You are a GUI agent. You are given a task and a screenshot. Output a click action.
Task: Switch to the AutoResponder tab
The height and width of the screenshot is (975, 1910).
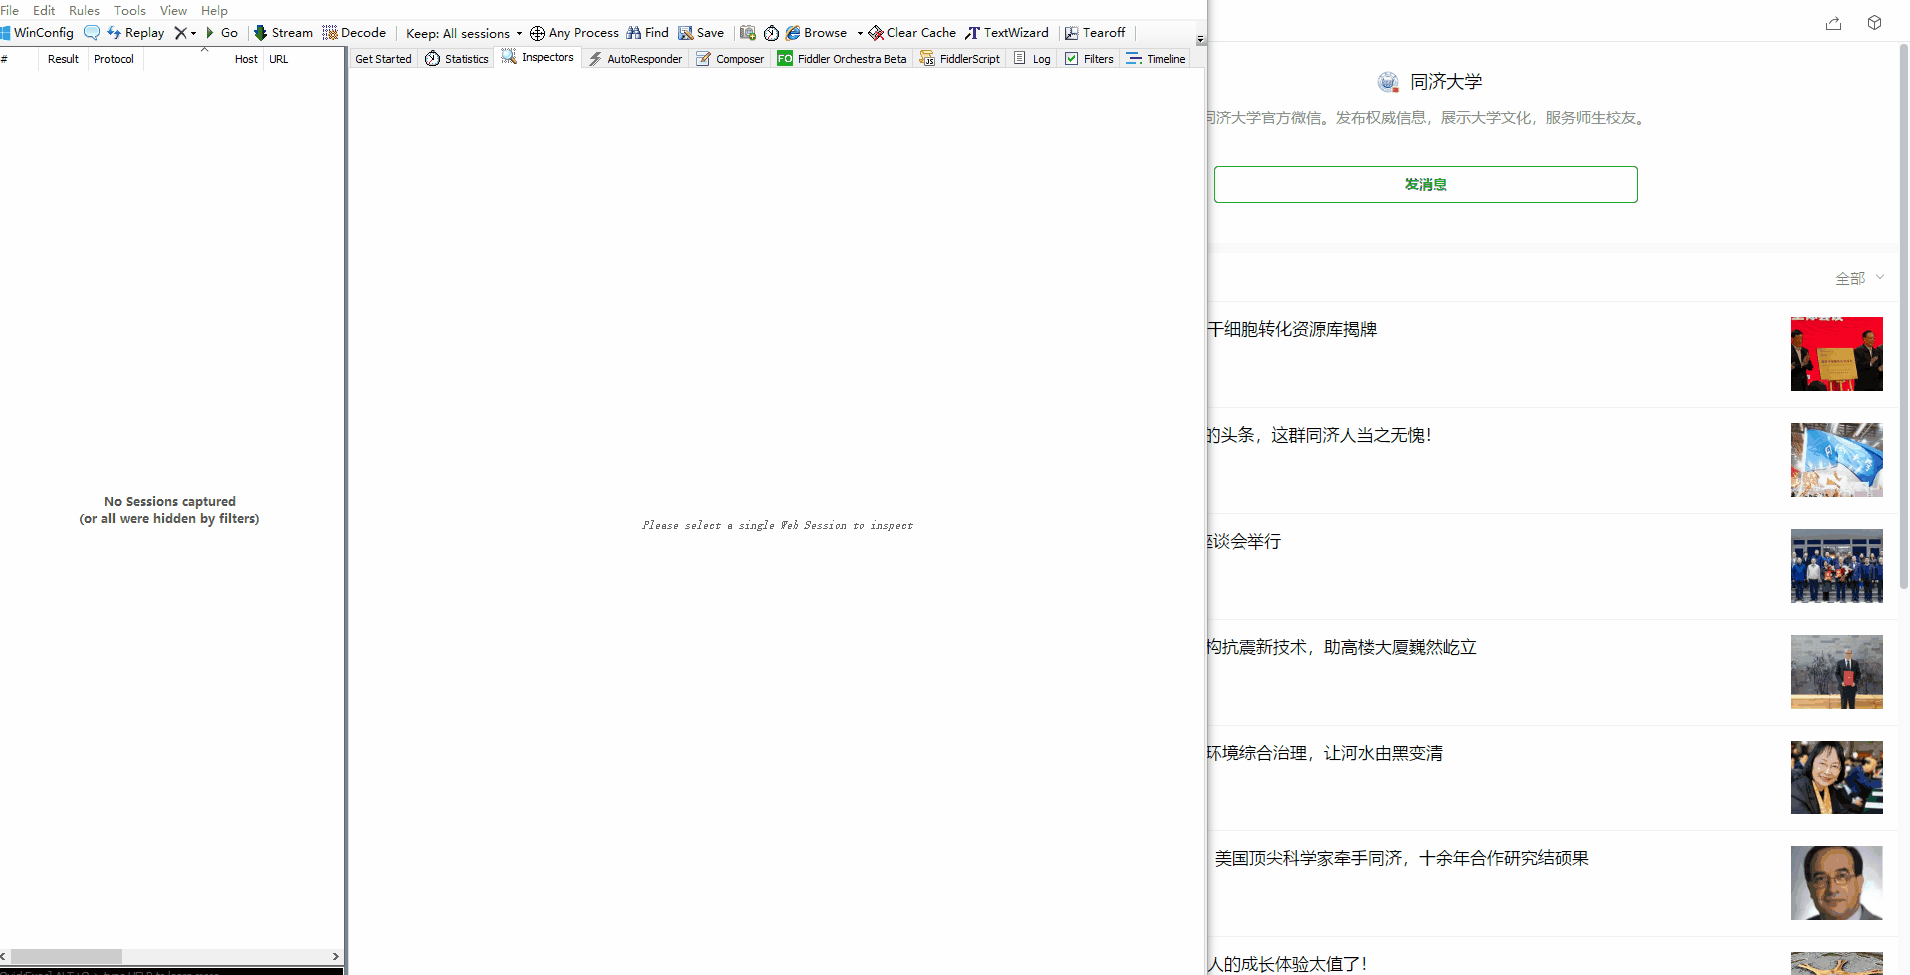pyautogui.click(x=635, y=59)
